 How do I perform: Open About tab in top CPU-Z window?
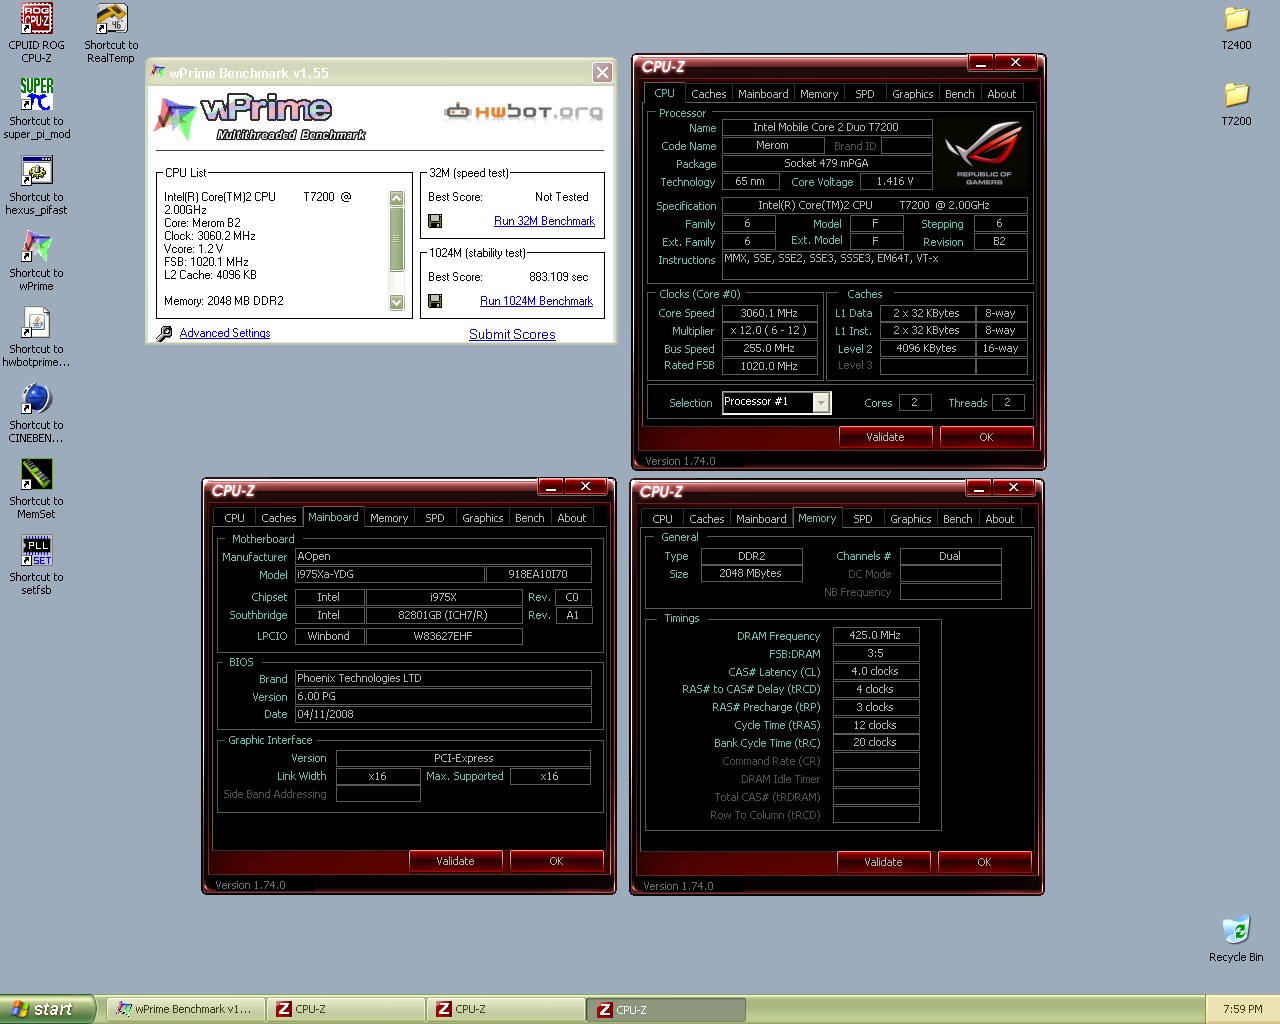[1001, 94]
